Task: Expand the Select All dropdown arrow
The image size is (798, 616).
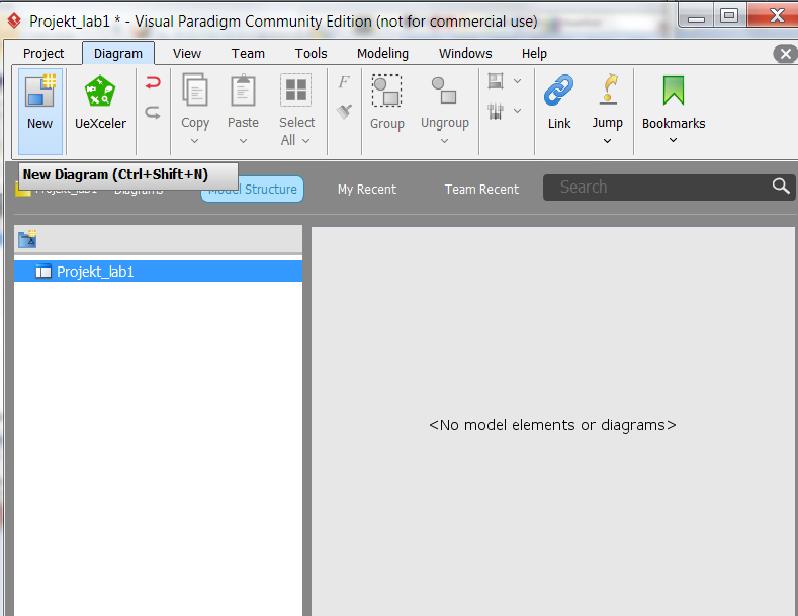Action: (x=305, y=141)
